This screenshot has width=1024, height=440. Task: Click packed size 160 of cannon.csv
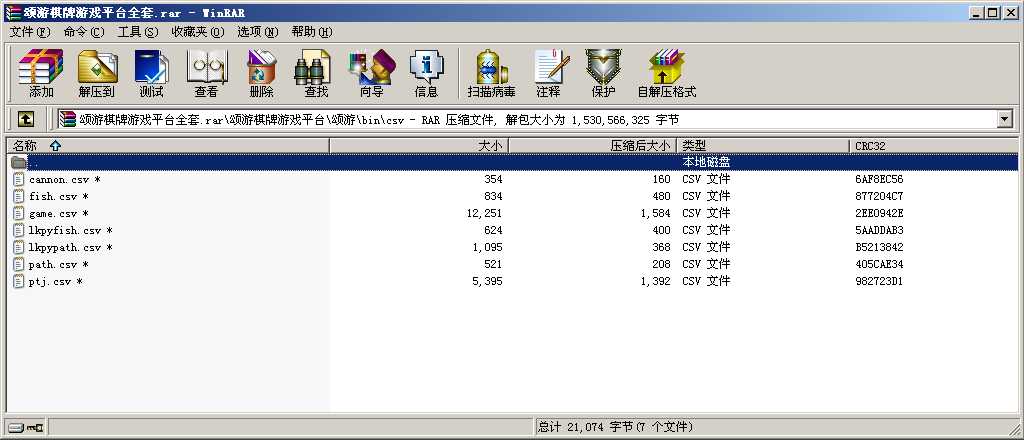click(x=661, y=180)
